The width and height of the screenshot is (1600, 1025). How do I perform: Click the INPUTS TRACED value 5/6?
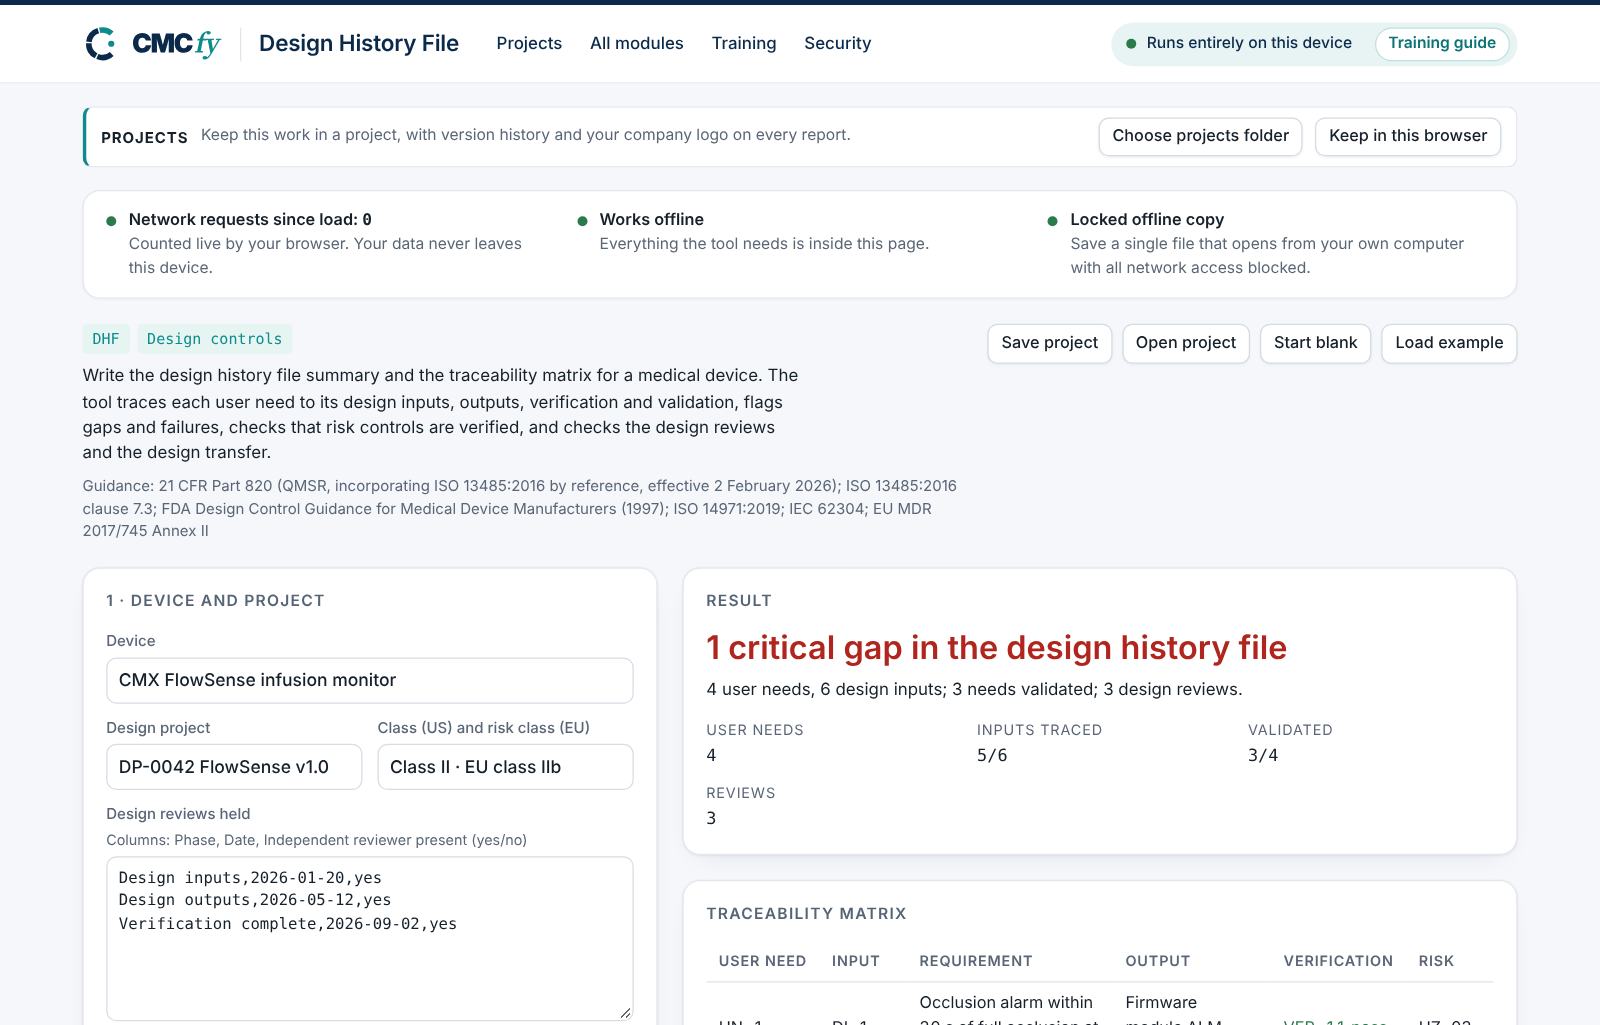click(992, 755)
